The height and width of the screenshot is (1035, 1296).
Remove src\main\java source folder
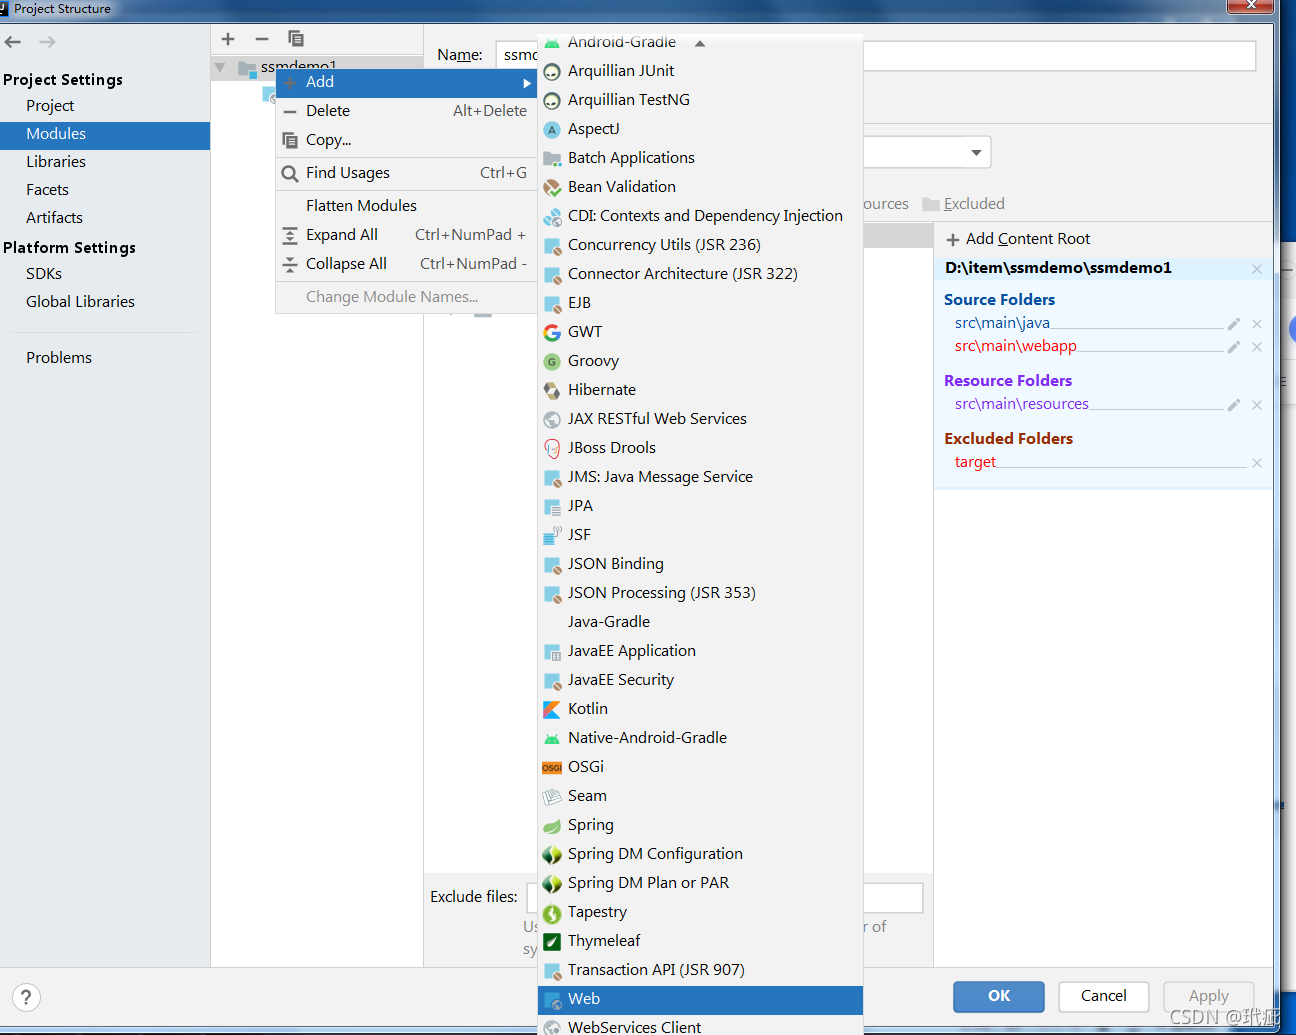[1257, 324]
